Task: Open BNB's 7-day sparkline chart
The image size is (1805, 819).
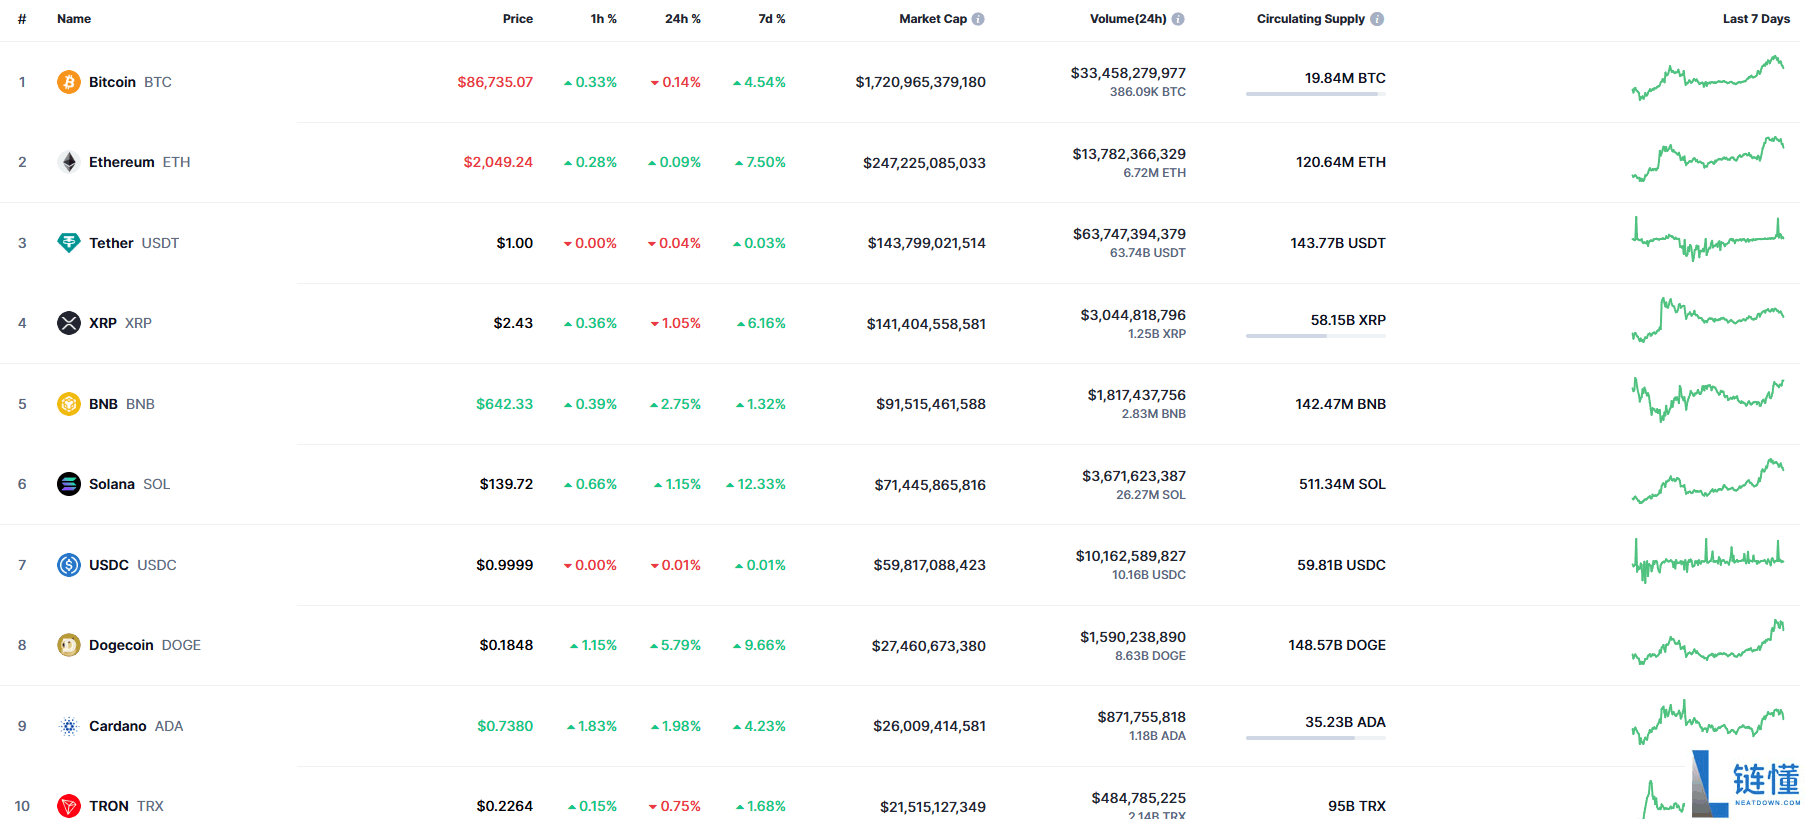Action: click(x=1708, y=400)
